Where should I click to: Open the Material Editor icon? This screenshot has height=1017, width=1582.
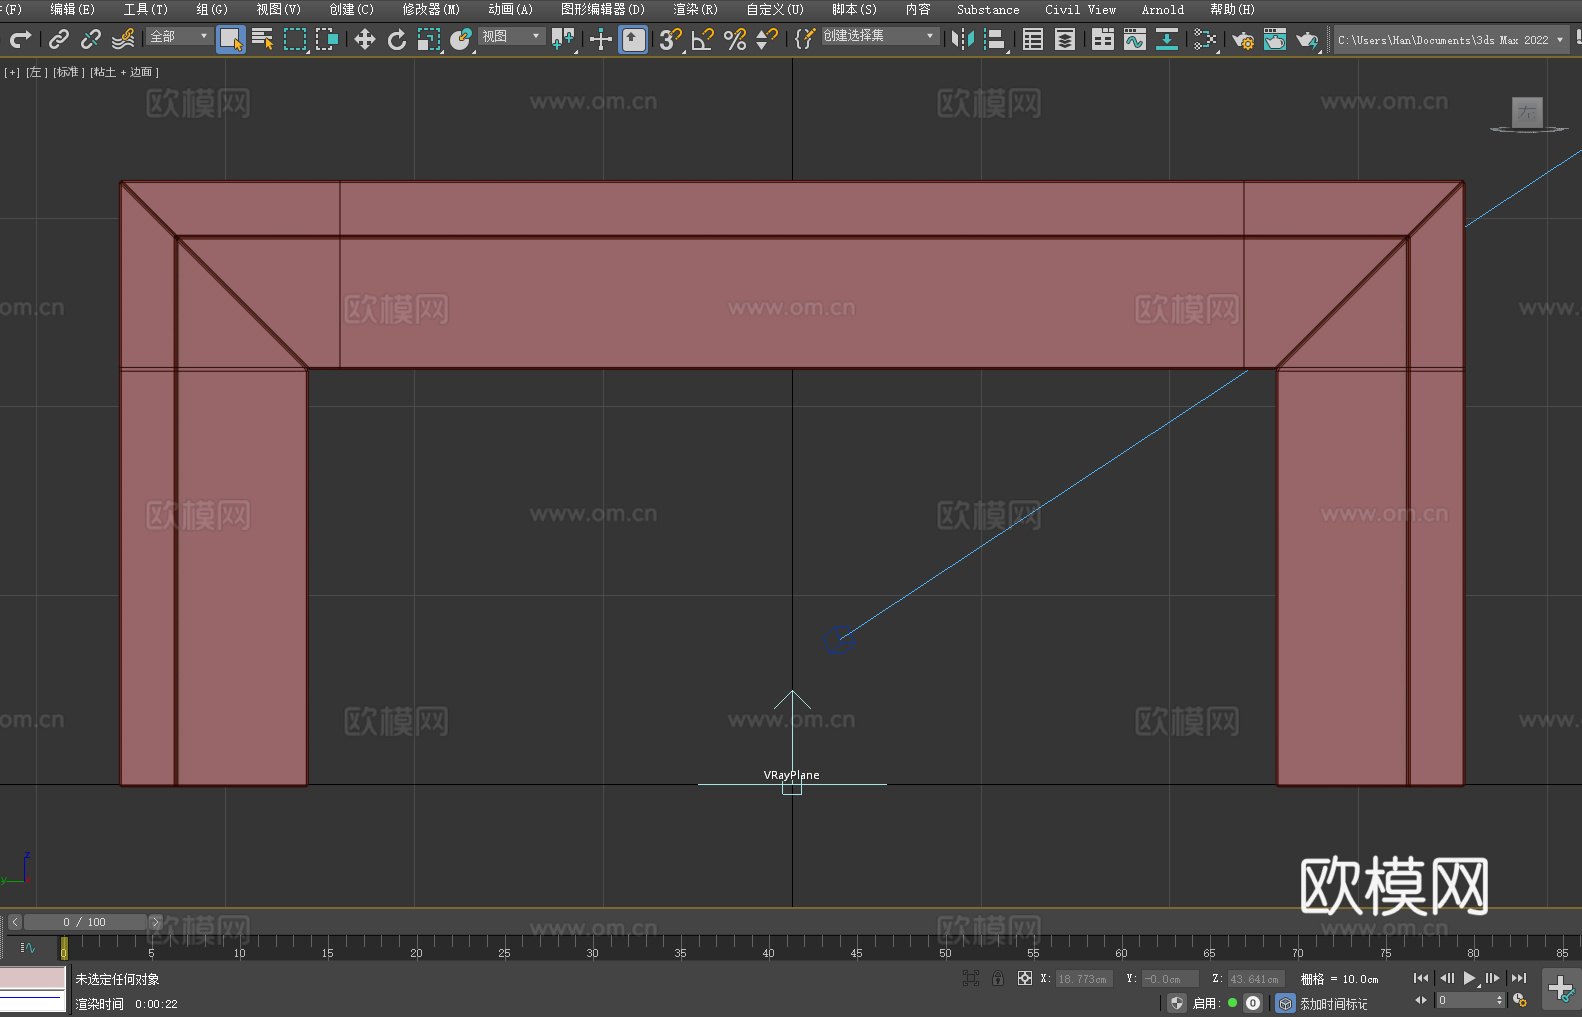pyautogui.click(x=1205, y=39)
